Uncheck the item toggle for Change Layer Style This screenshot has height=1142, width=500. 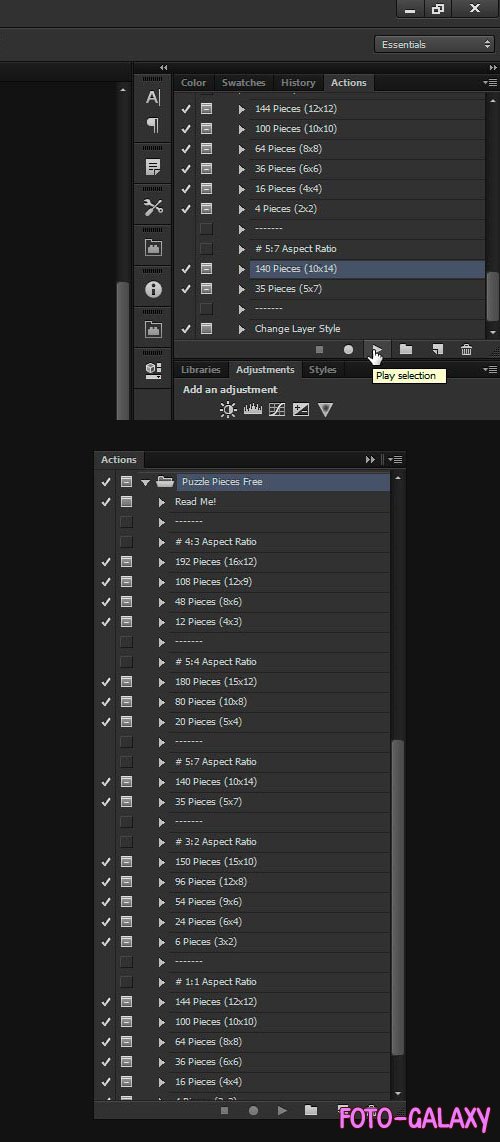[186, 329]
